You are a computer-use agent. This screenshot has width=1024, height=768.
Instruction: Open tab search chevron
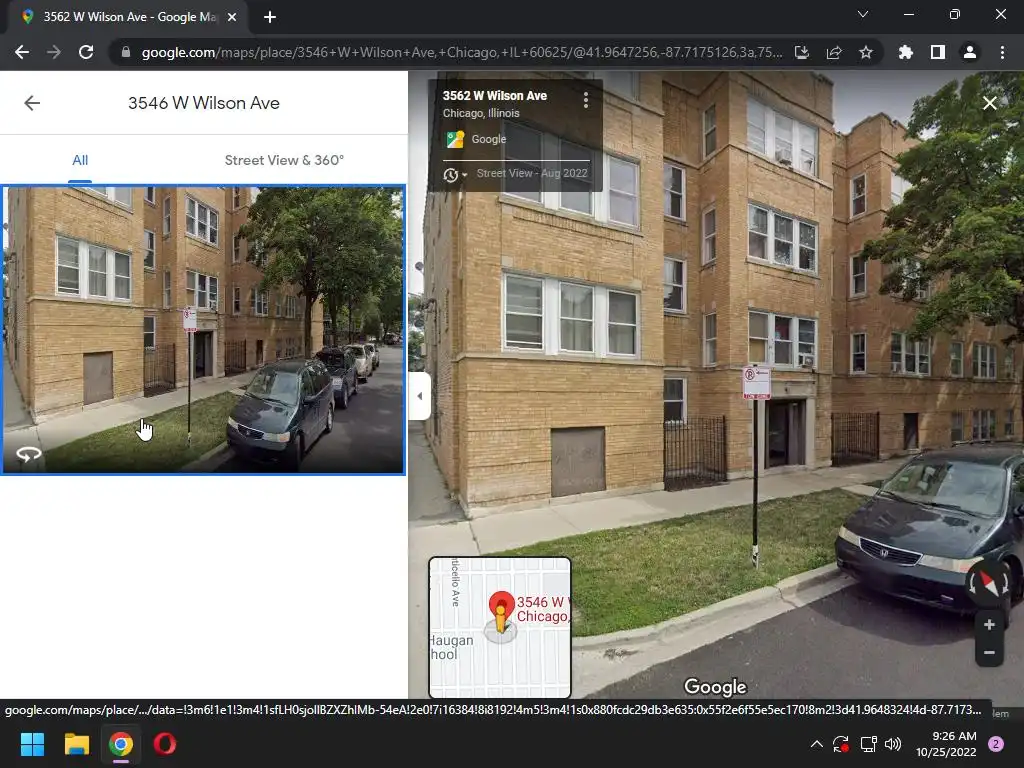863,14
